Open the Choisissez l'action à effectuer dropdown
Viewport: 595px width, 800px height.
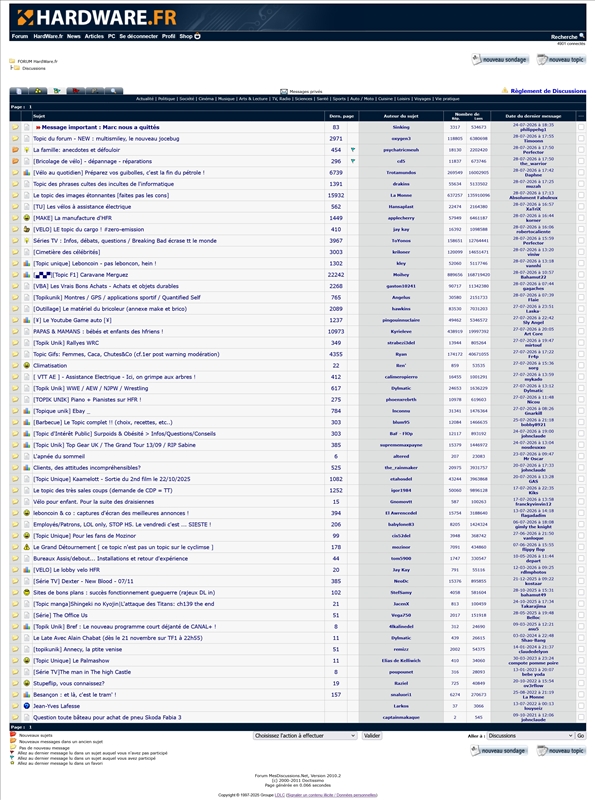305,736
